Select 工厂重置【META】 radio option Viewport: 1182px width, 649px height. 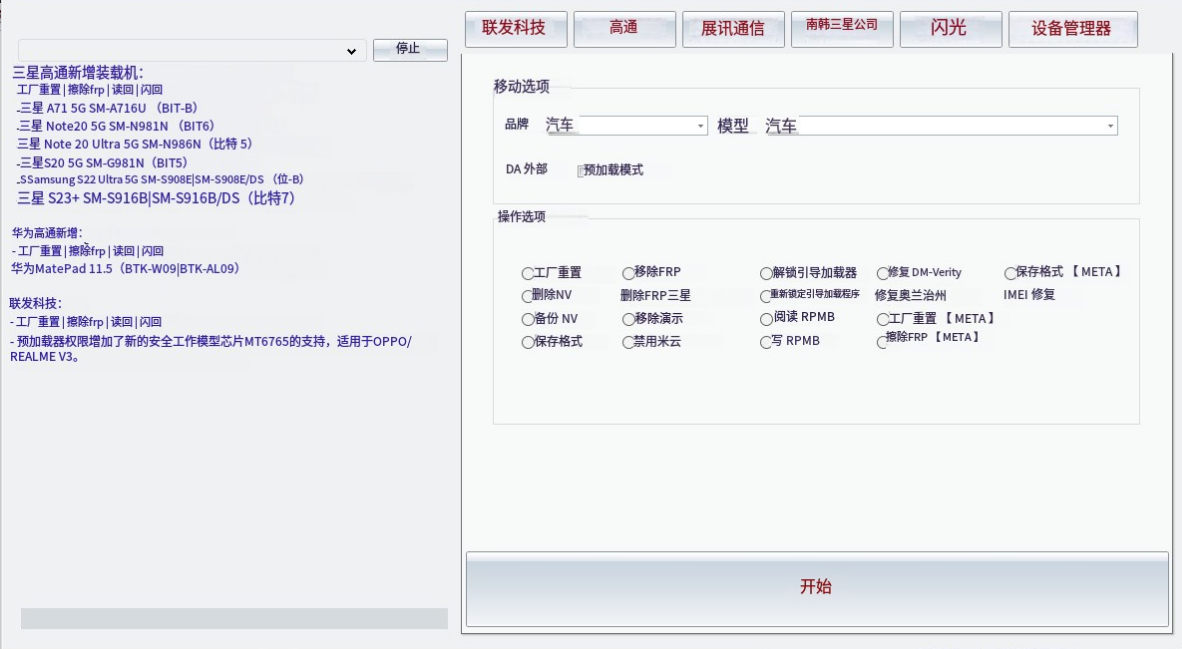883,320
